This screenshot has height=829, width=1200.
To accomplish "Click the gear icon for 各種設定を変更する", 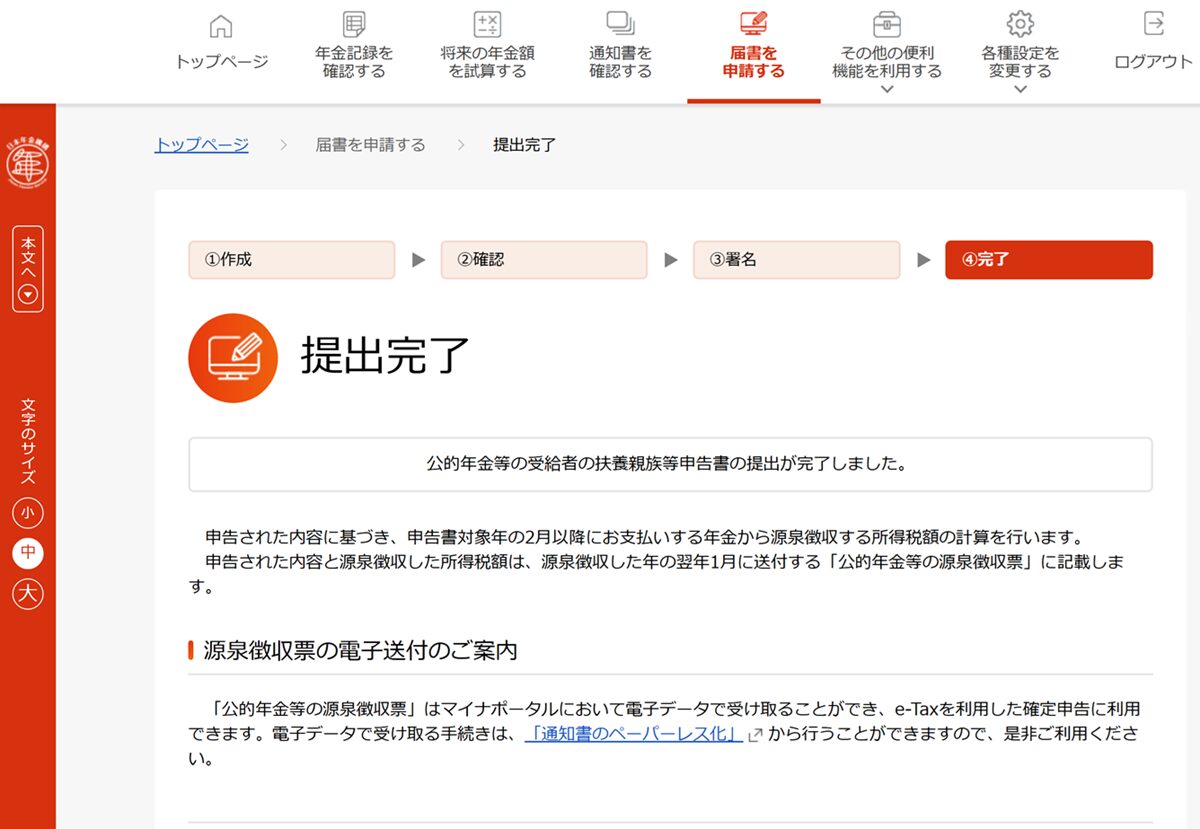I will (1020, 24).
